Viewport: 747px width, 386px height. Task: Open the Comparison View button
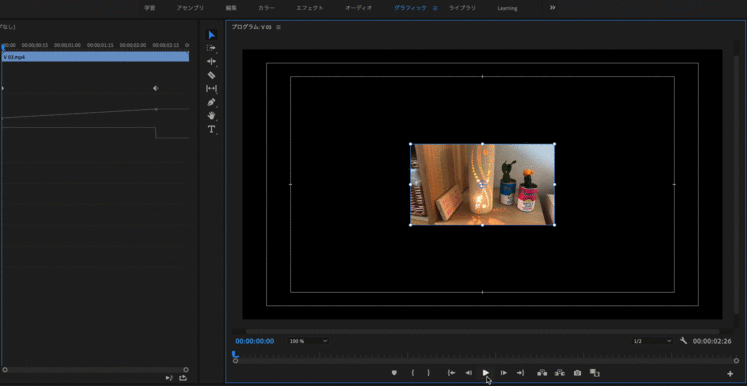coord(595,373)
